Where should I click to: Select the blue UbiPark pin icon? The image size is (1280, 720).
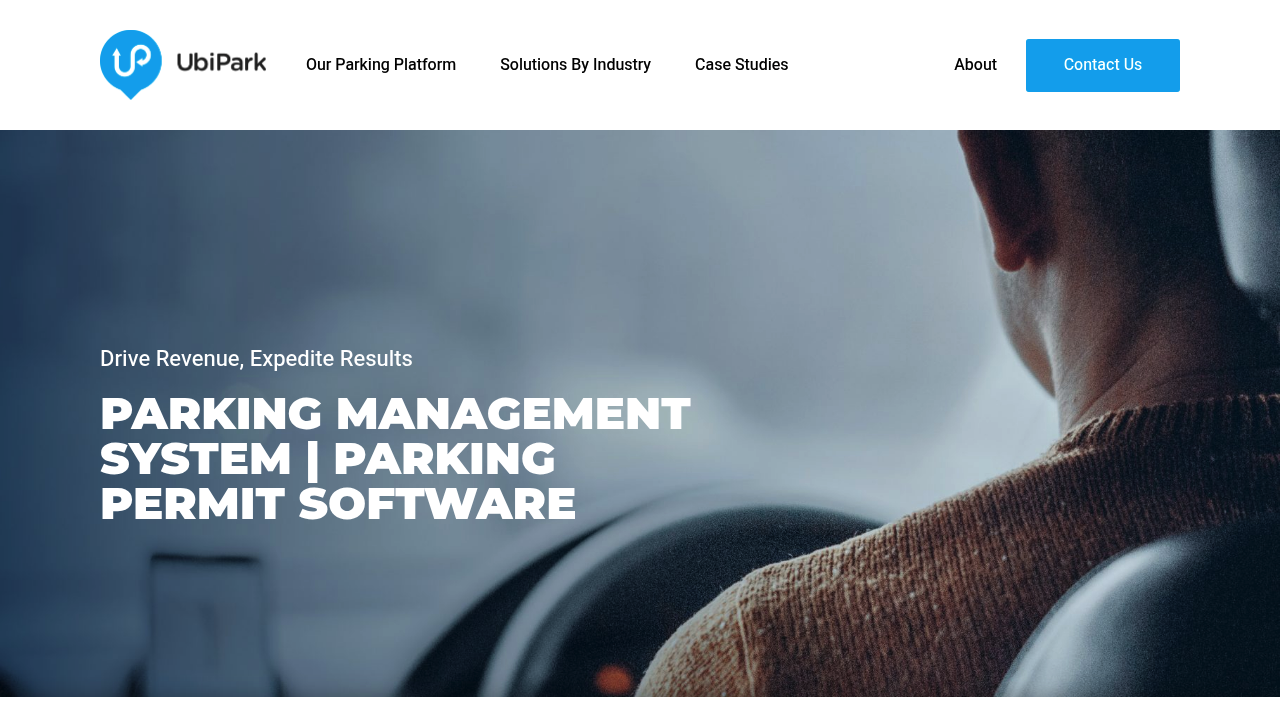pos(130,64)
